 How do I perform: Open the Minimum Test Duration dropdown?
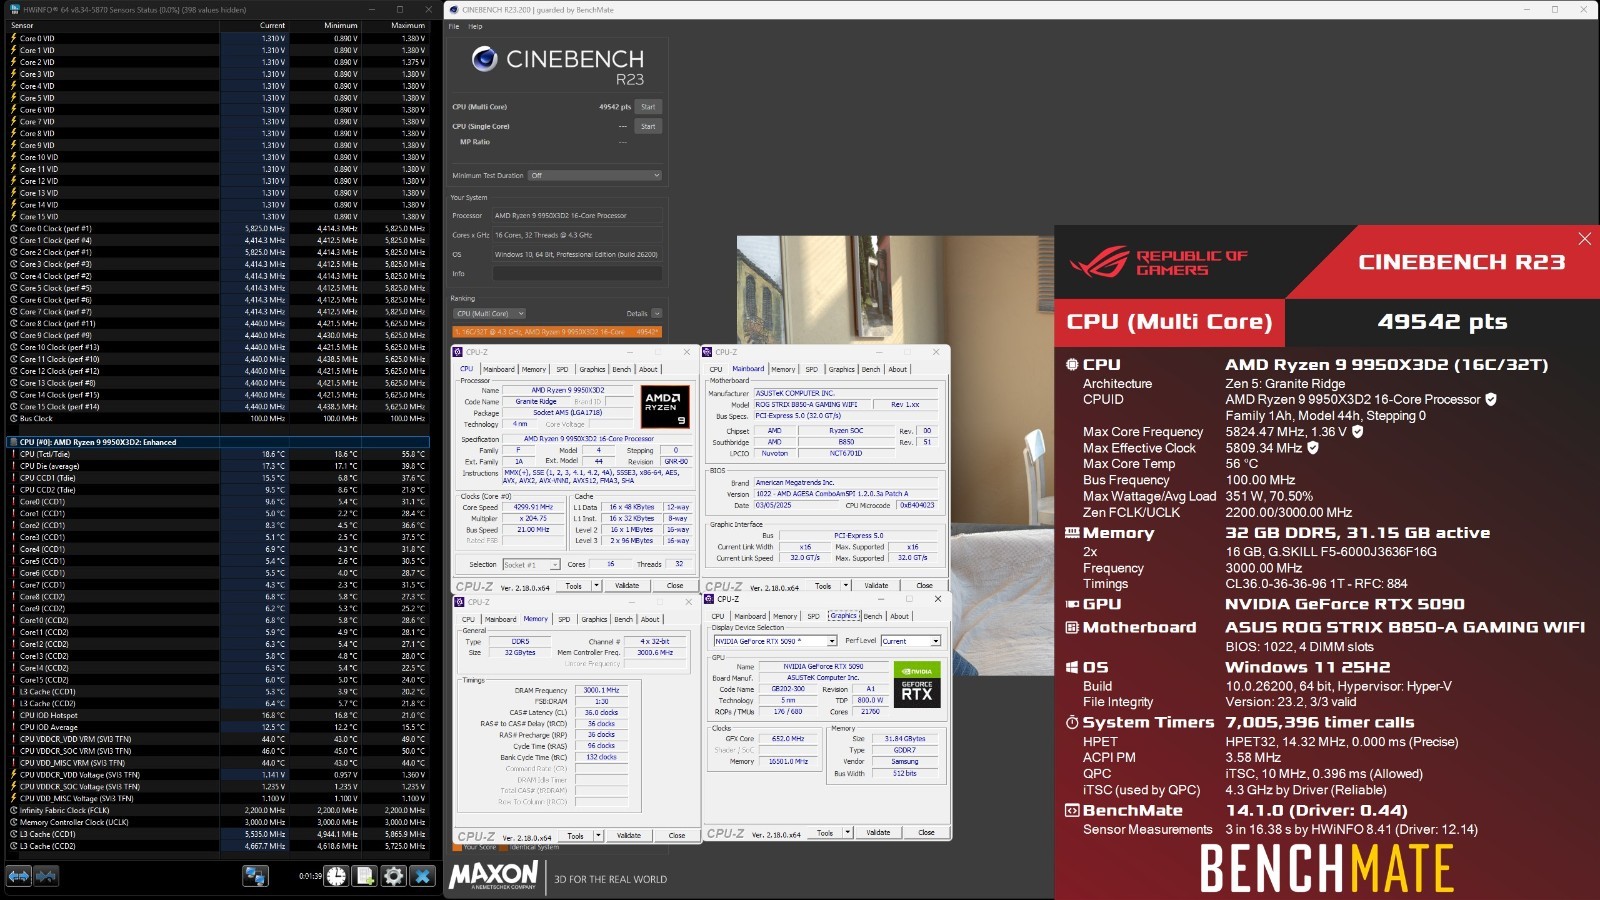(x=595, y=175)
